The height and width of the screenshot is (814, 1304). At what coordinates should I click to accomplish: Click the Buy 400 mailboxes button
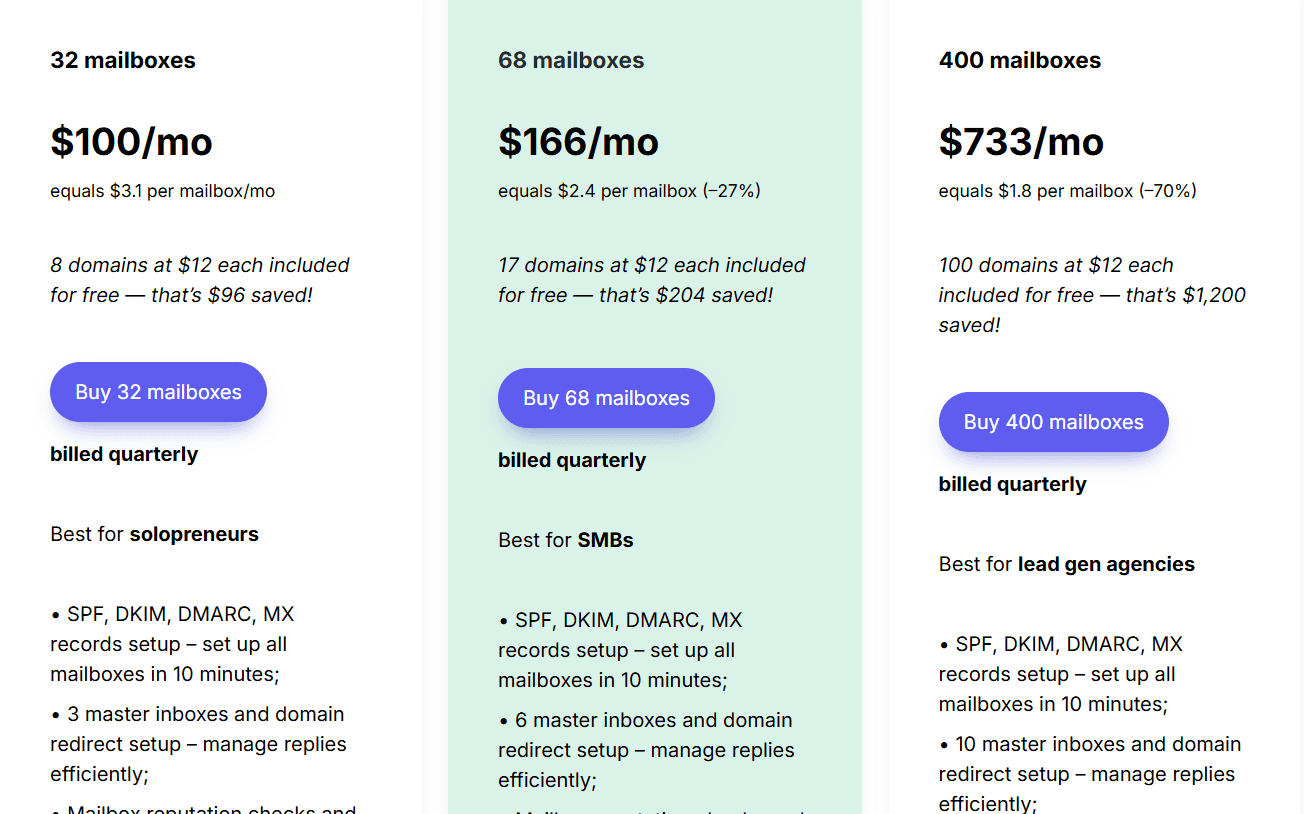tap(1053, 422)
